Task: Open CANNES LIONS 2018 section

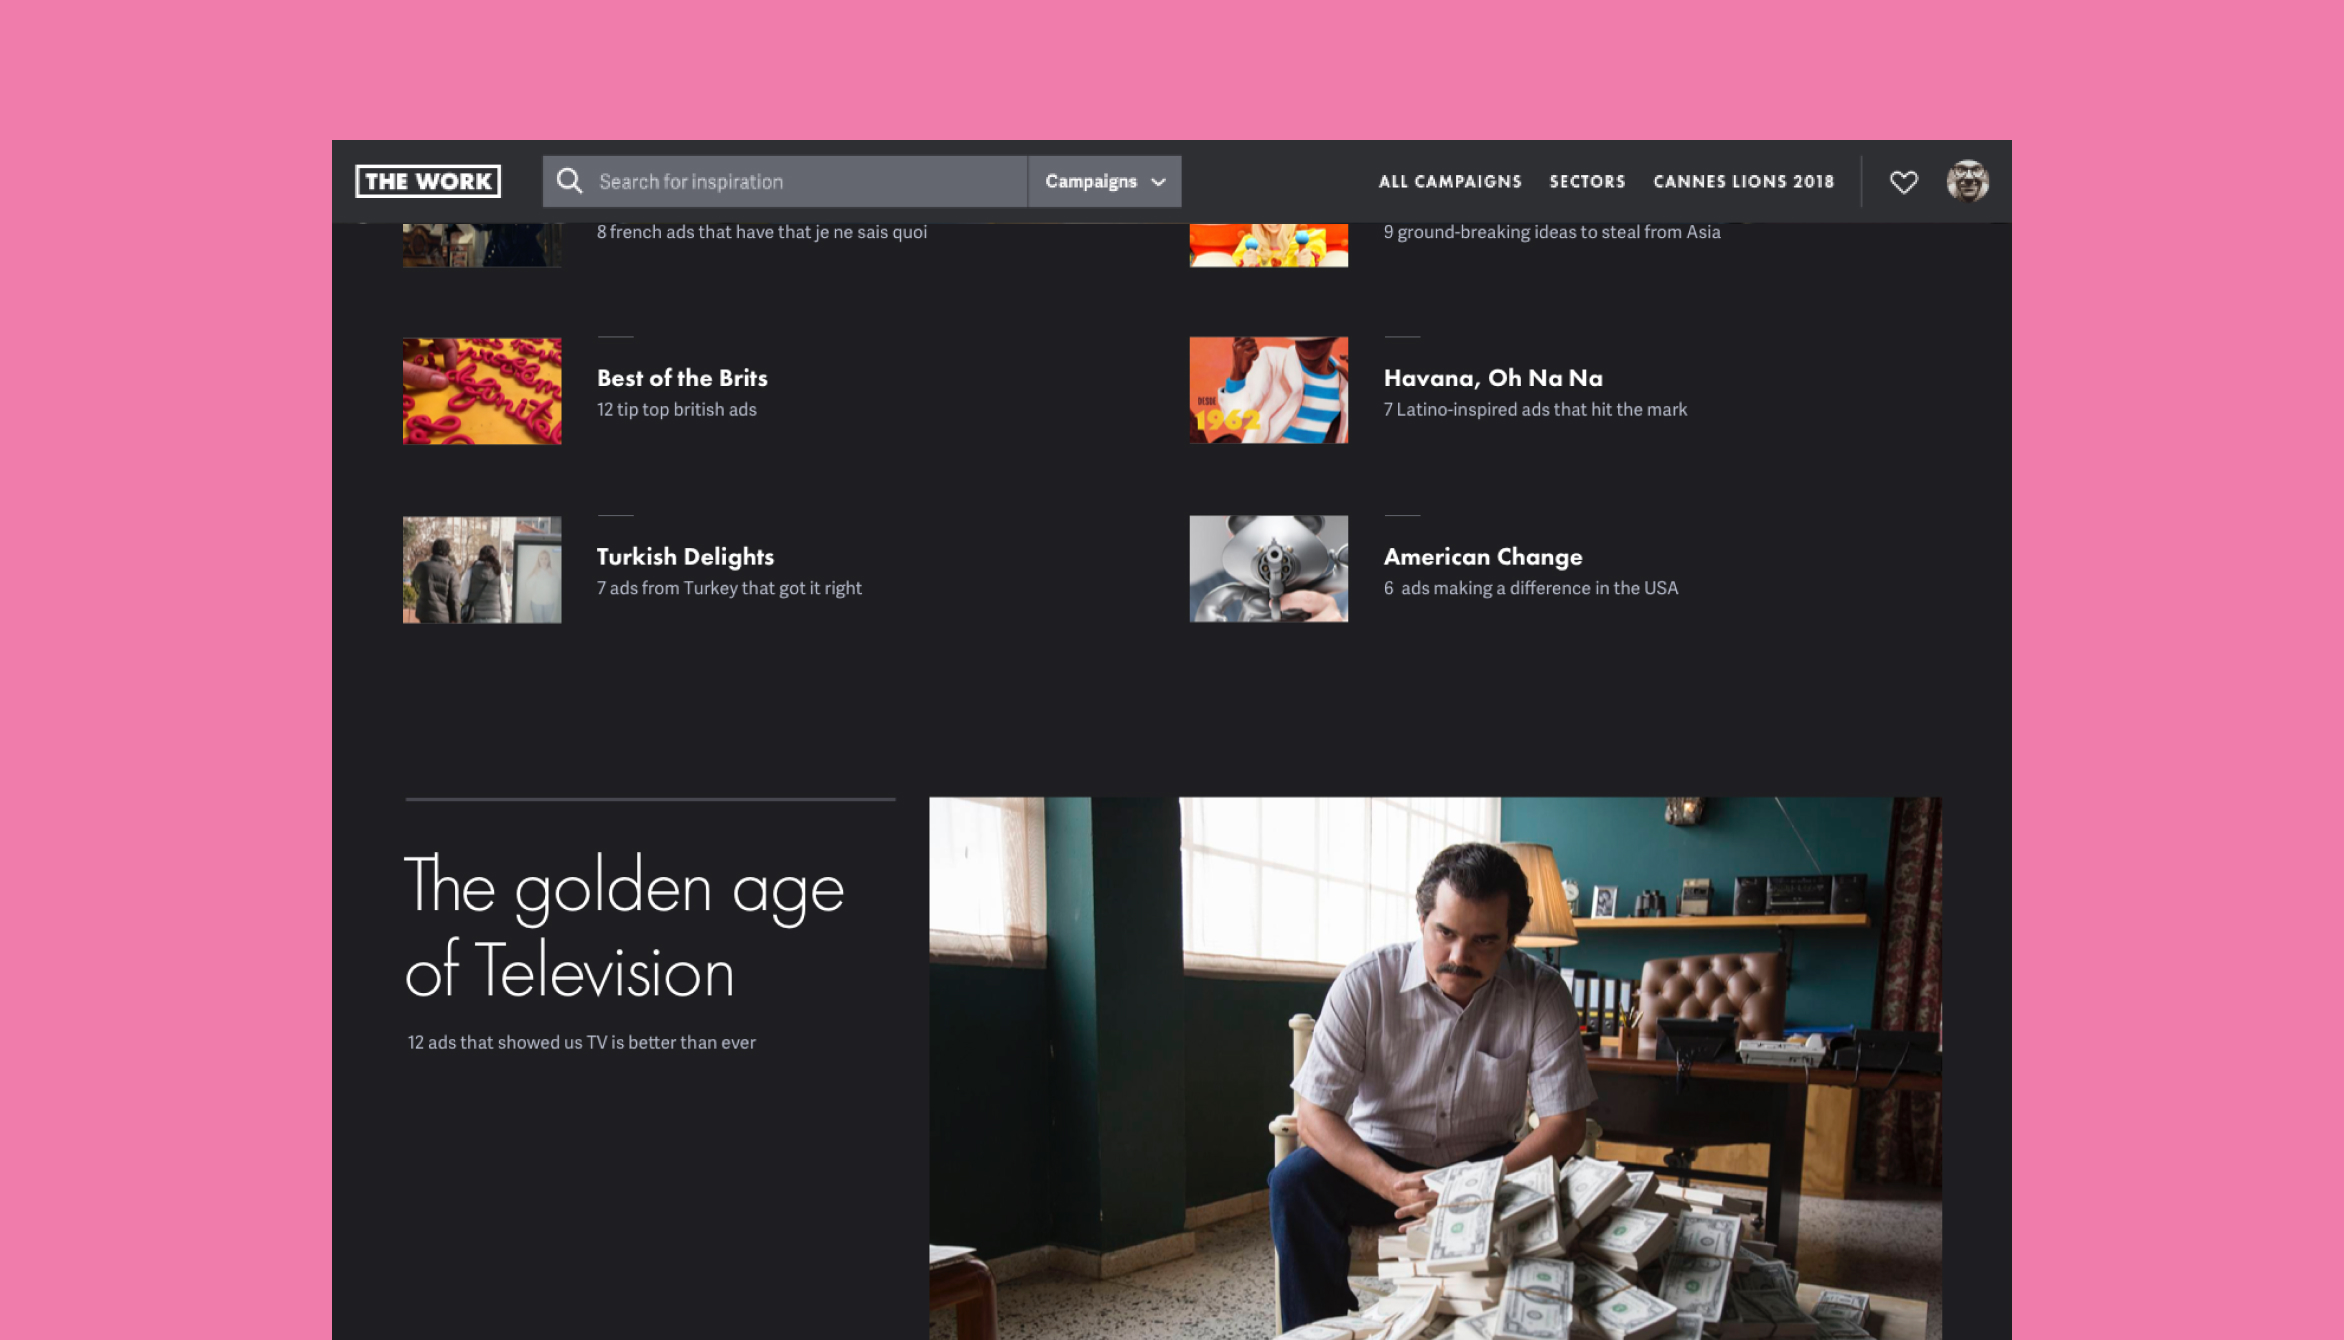Action: pyautogui.click(x=1743, y=181)
